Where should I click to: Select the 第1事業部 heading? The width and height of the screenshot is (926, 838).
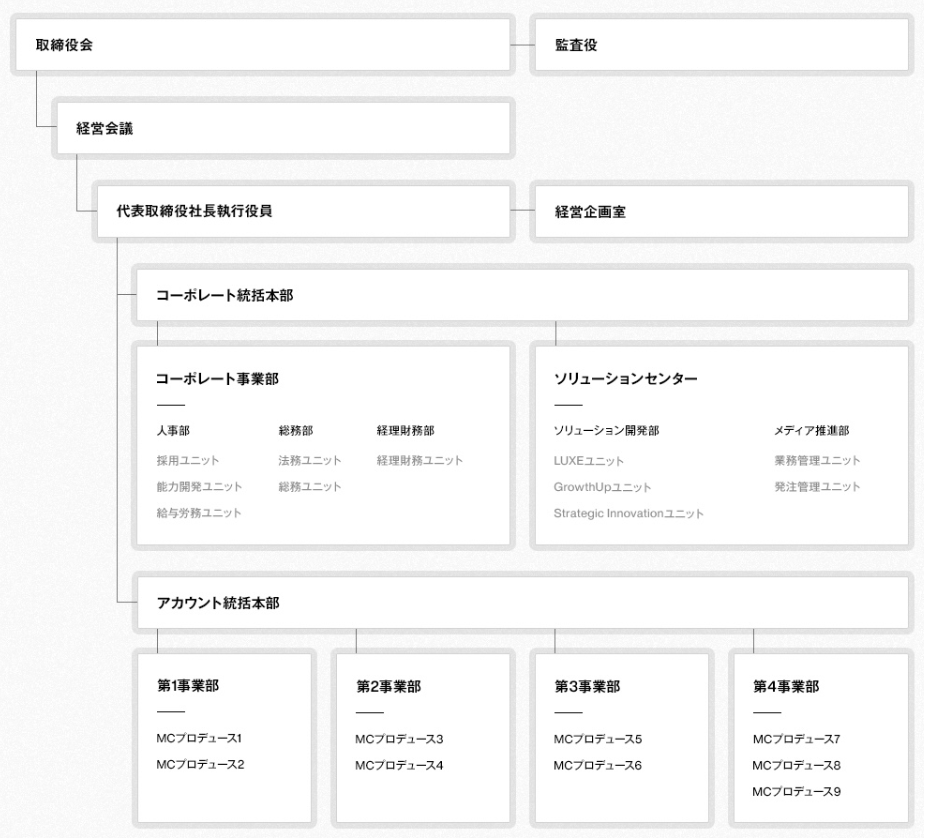click(188, 686)
